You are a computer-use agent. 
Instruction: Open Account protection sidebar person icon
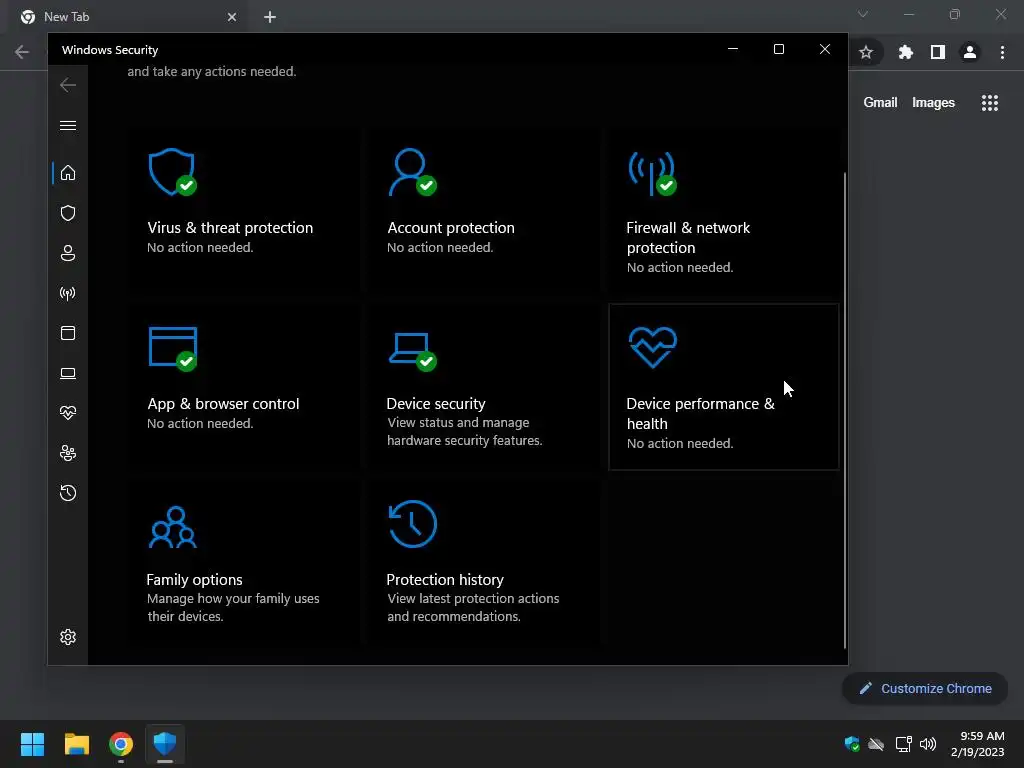click(68, 253)
